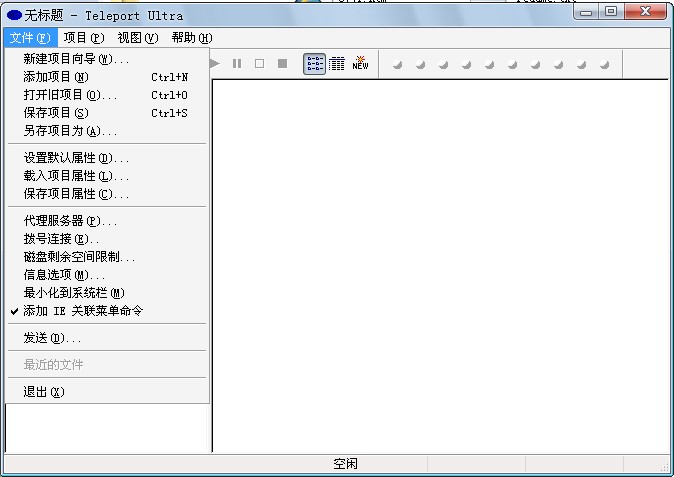Image resolution: width=674 pixels, height=477 pixels.
Task: Click the NEW toolbar icon
Action: pyautogui.click(x=360, y=64)
